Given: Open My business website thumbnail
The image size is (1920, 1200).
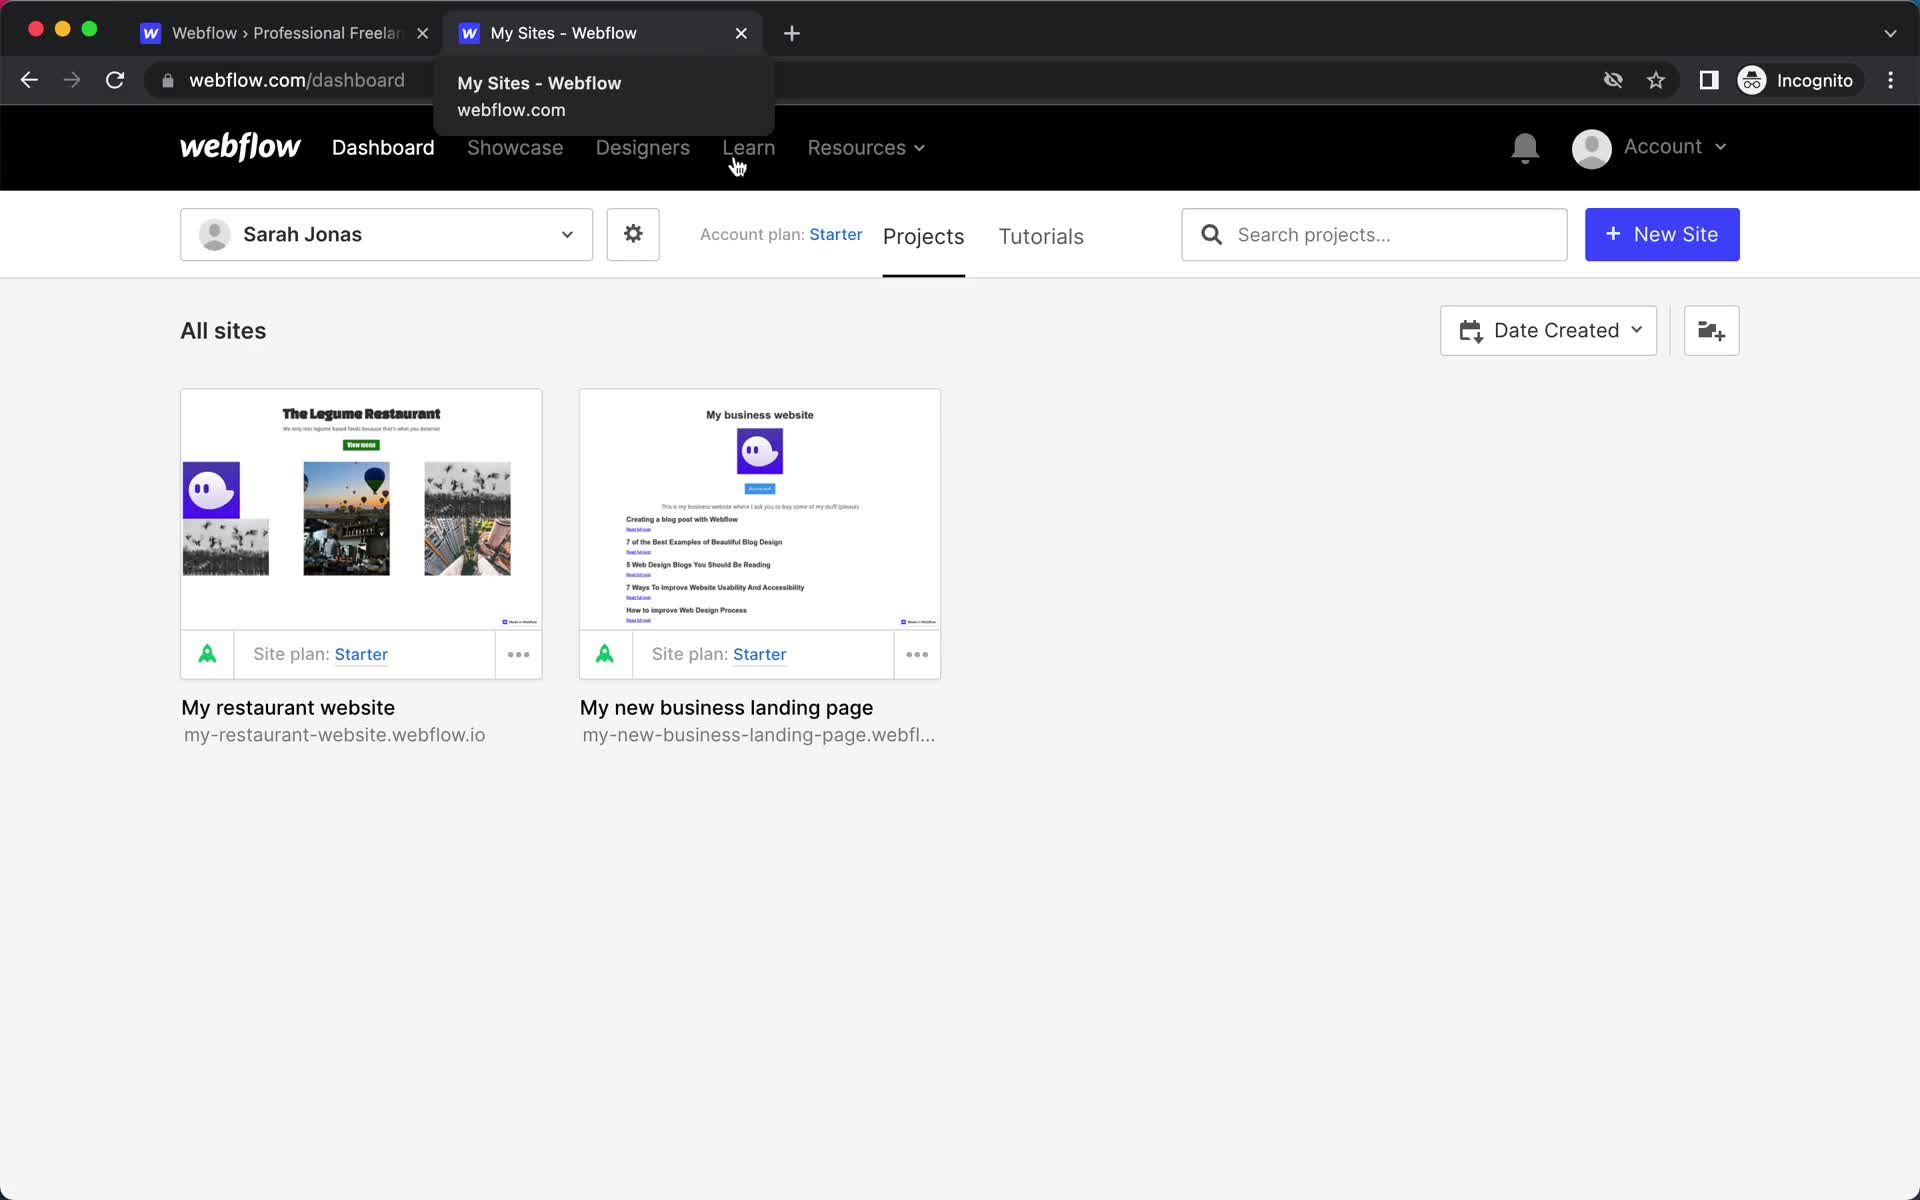Looking at the screenshot, I should tap(759, 509).
